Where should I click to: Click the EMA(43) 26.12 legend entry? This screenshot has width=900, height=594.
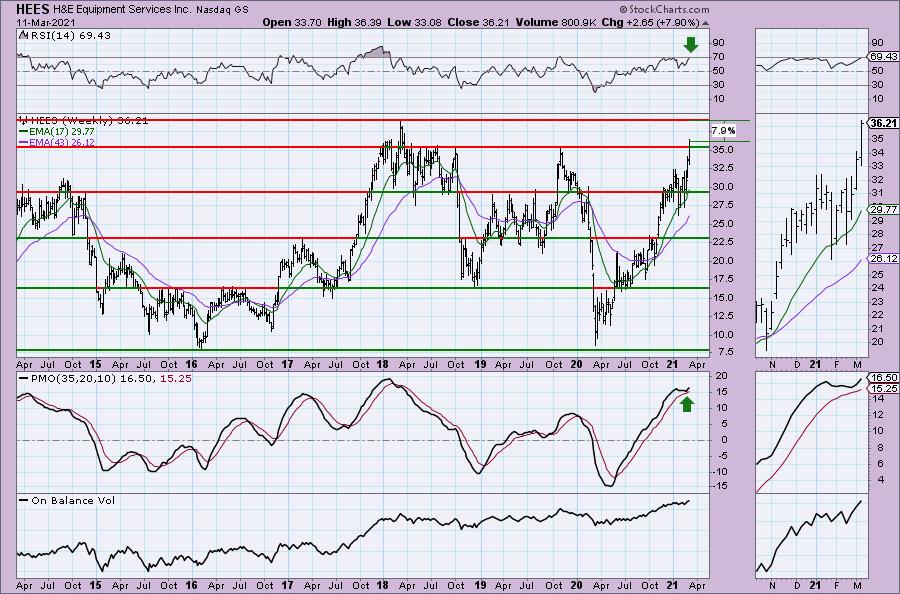(62, 142)
